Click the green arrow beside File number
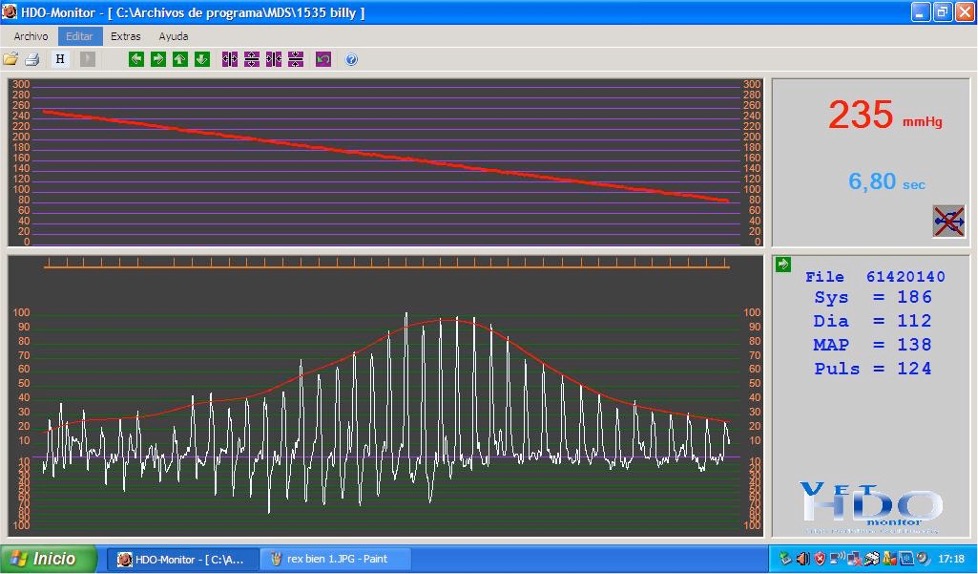Screen dimensions: 978x574 pyautogui.click(x=783, y=264)
